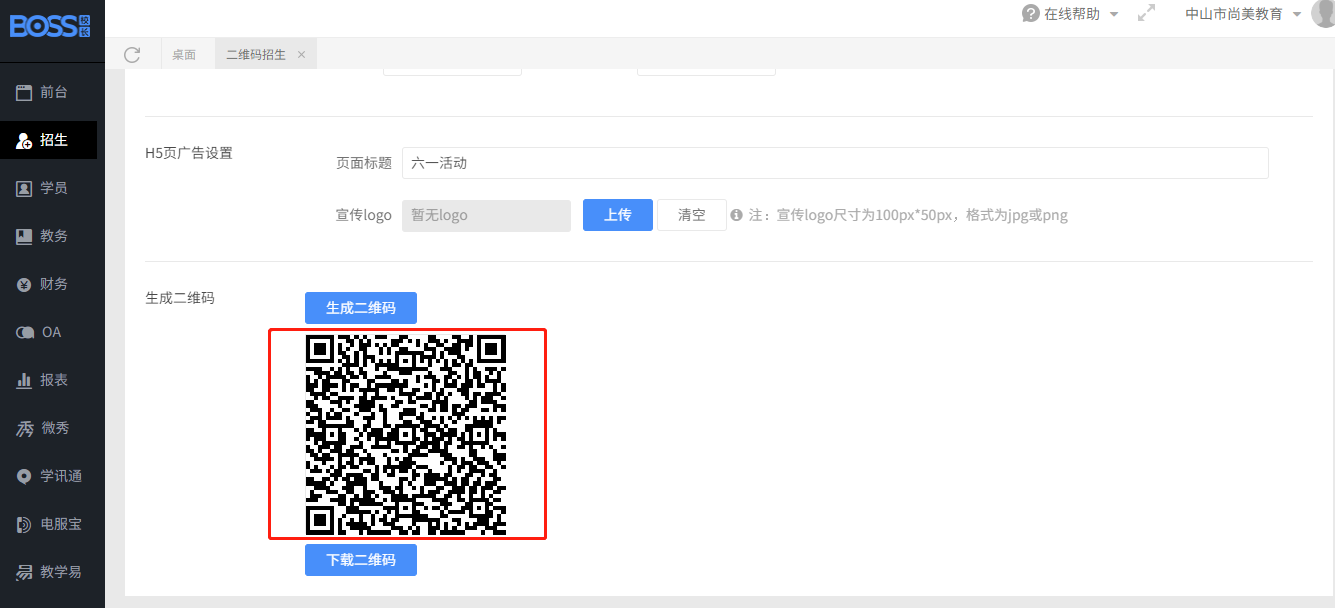The image size is (1335, 608).
Task: Click the 学员 sidebar icon
Action: coord(24,188)
